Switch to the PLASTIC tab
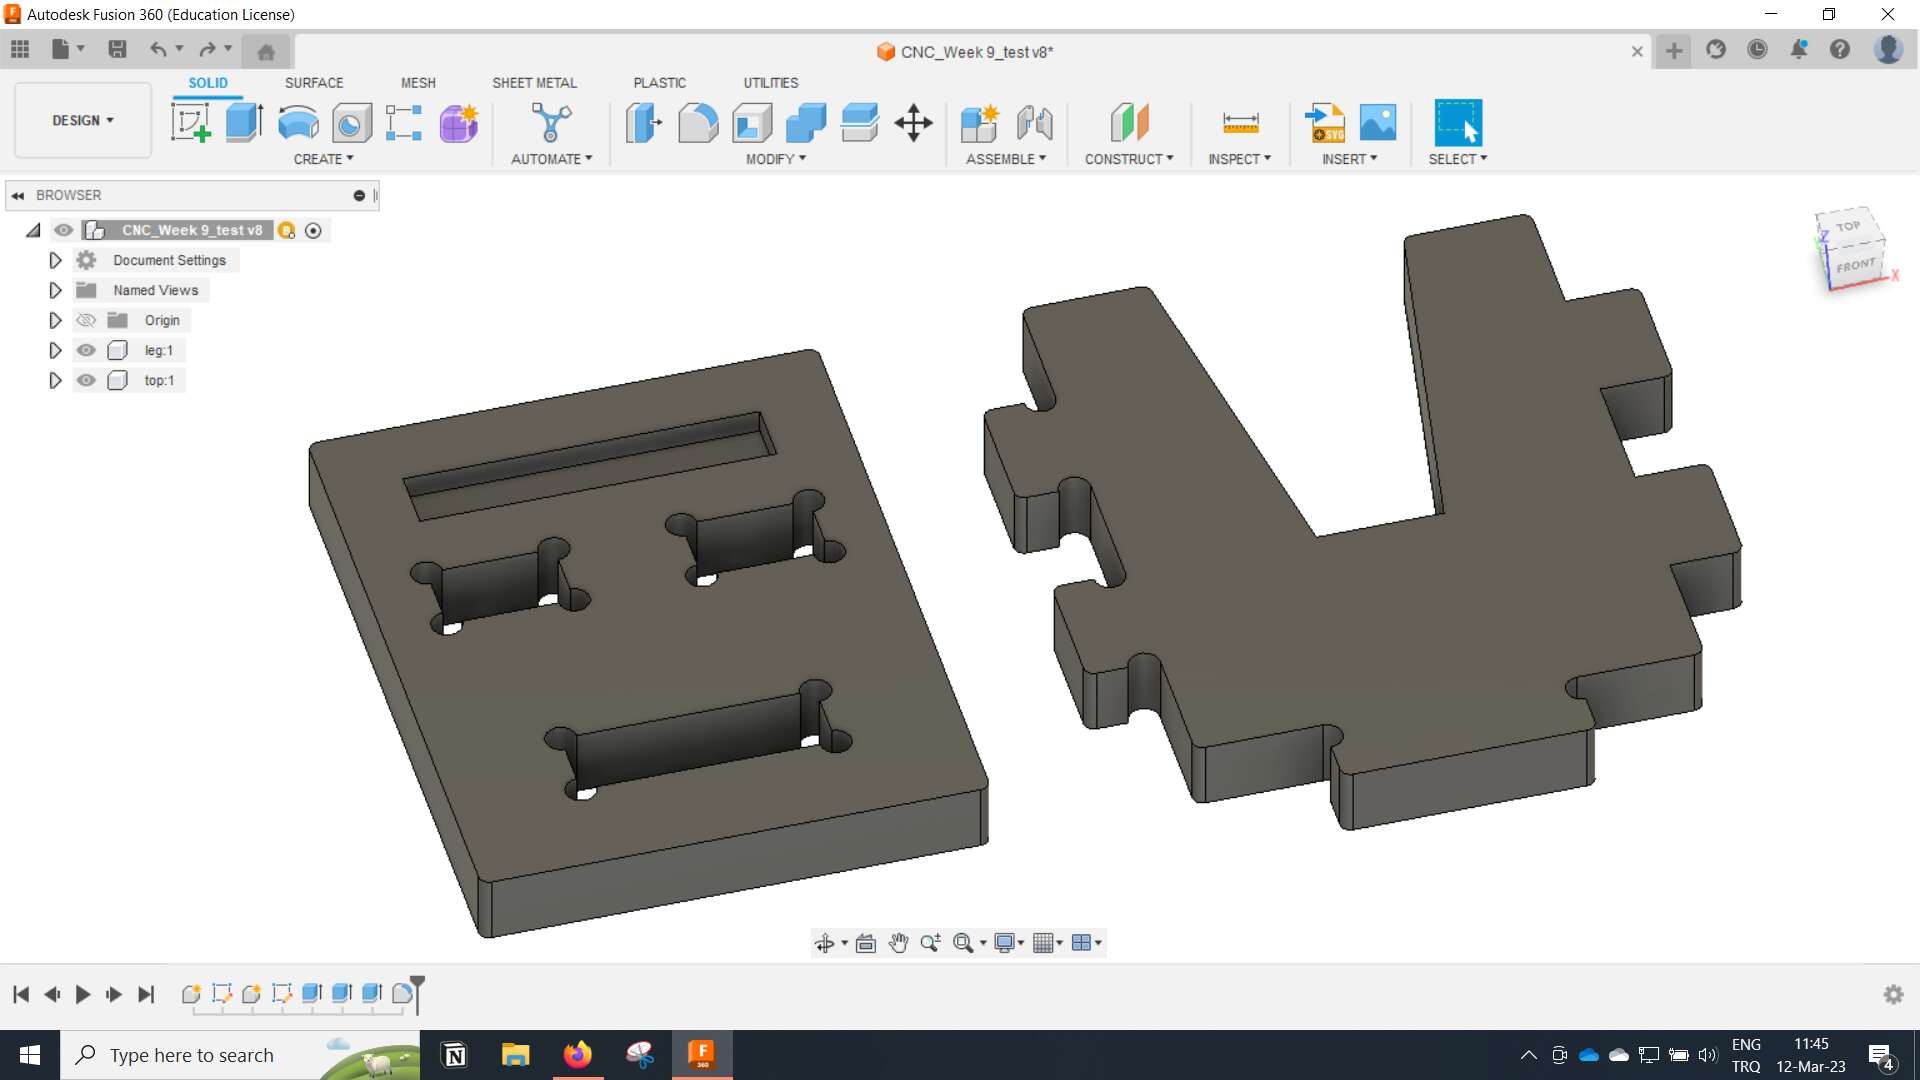Image resolution: width=1920 pixels, height=1080 pixels. [660, 83]
